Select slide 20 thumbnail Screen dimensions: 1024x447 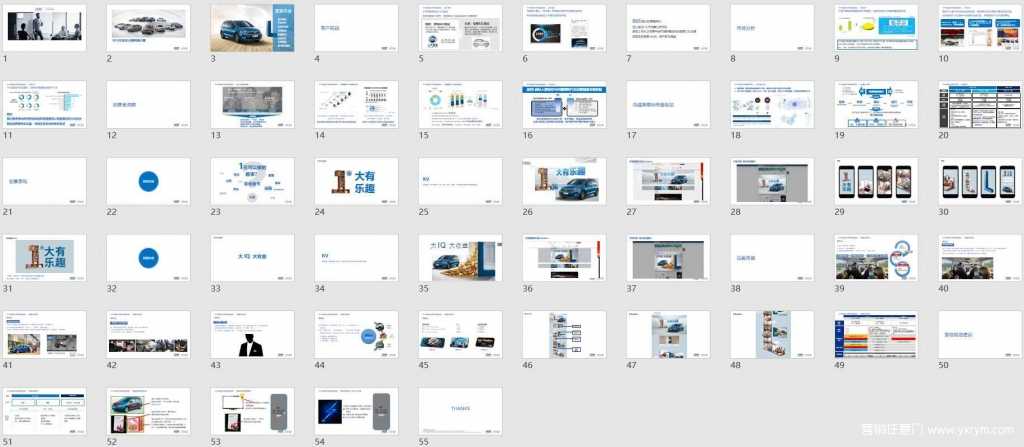pyautogui.click(x=980, y=105)
